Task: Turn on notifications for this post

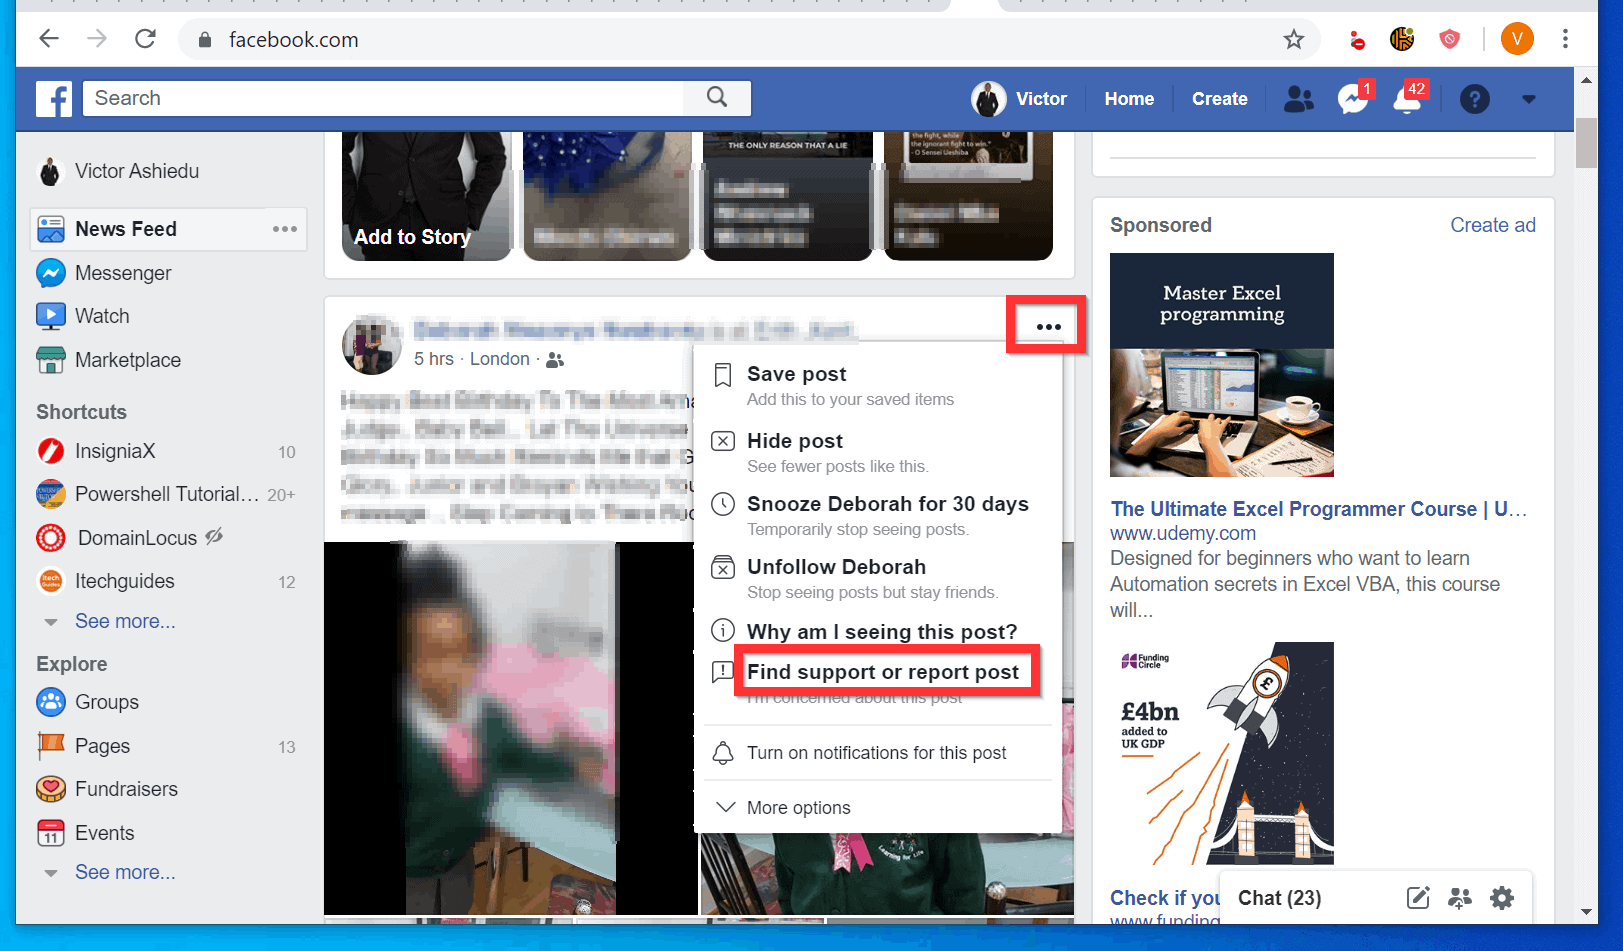Action: tap(877, 752)
